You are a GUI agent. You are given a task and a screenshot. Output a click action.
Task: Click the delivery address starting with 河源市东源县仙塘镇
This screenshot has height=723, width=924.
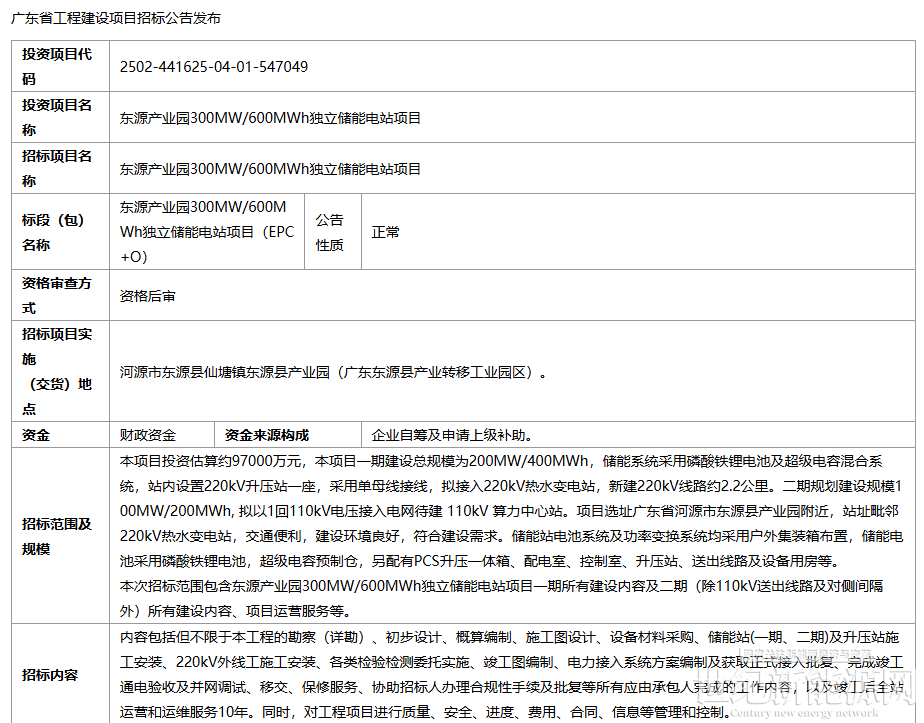coord(333,372)
